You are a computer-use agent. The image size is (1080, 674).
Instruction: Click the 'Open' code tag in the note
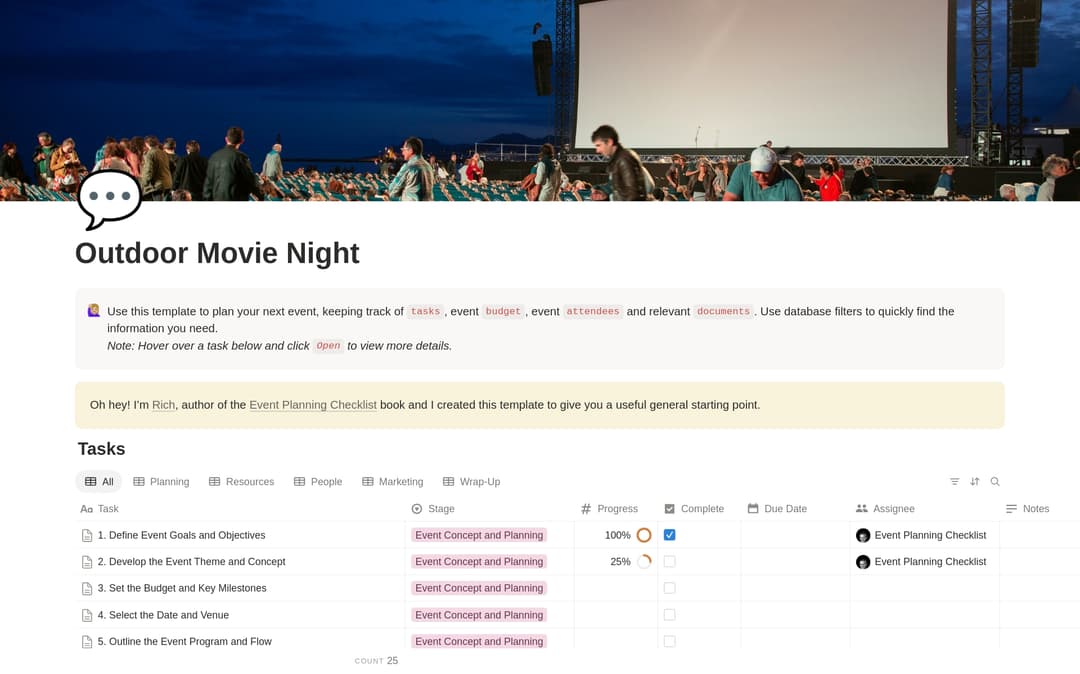(x=328, y=346)
